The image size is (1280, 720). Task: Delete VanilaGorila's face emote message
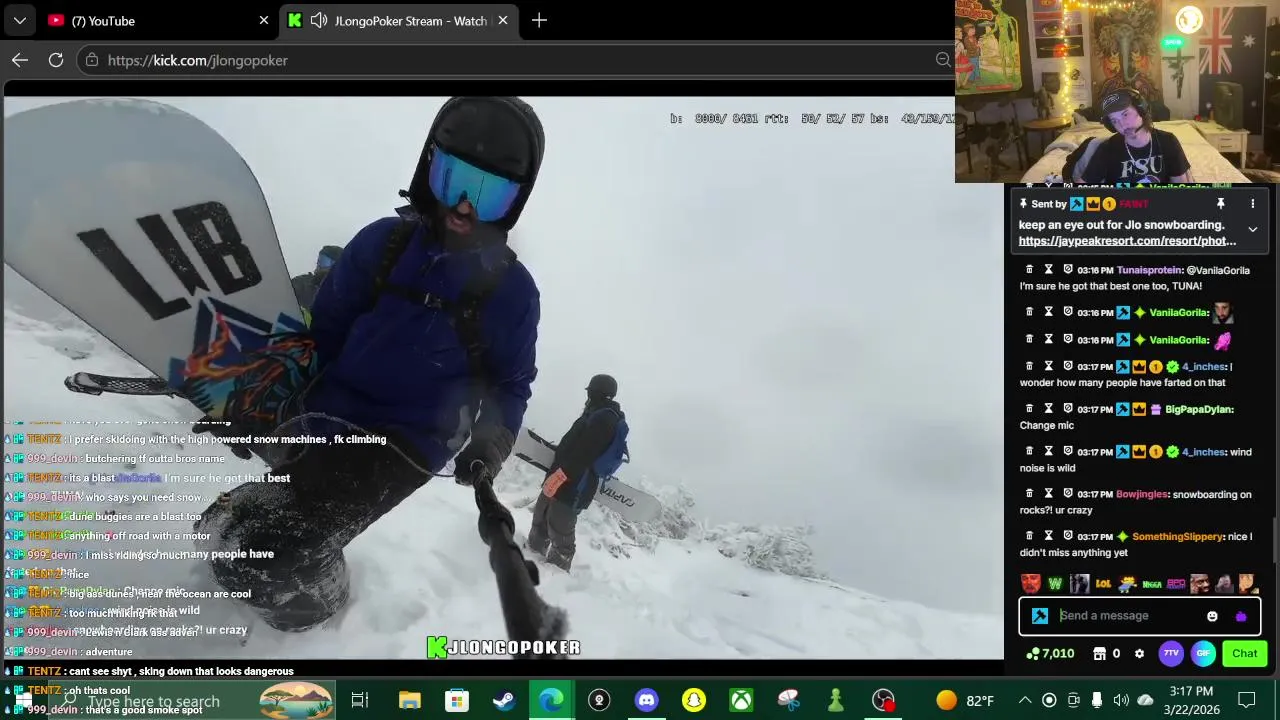[x=1029, y=312]
